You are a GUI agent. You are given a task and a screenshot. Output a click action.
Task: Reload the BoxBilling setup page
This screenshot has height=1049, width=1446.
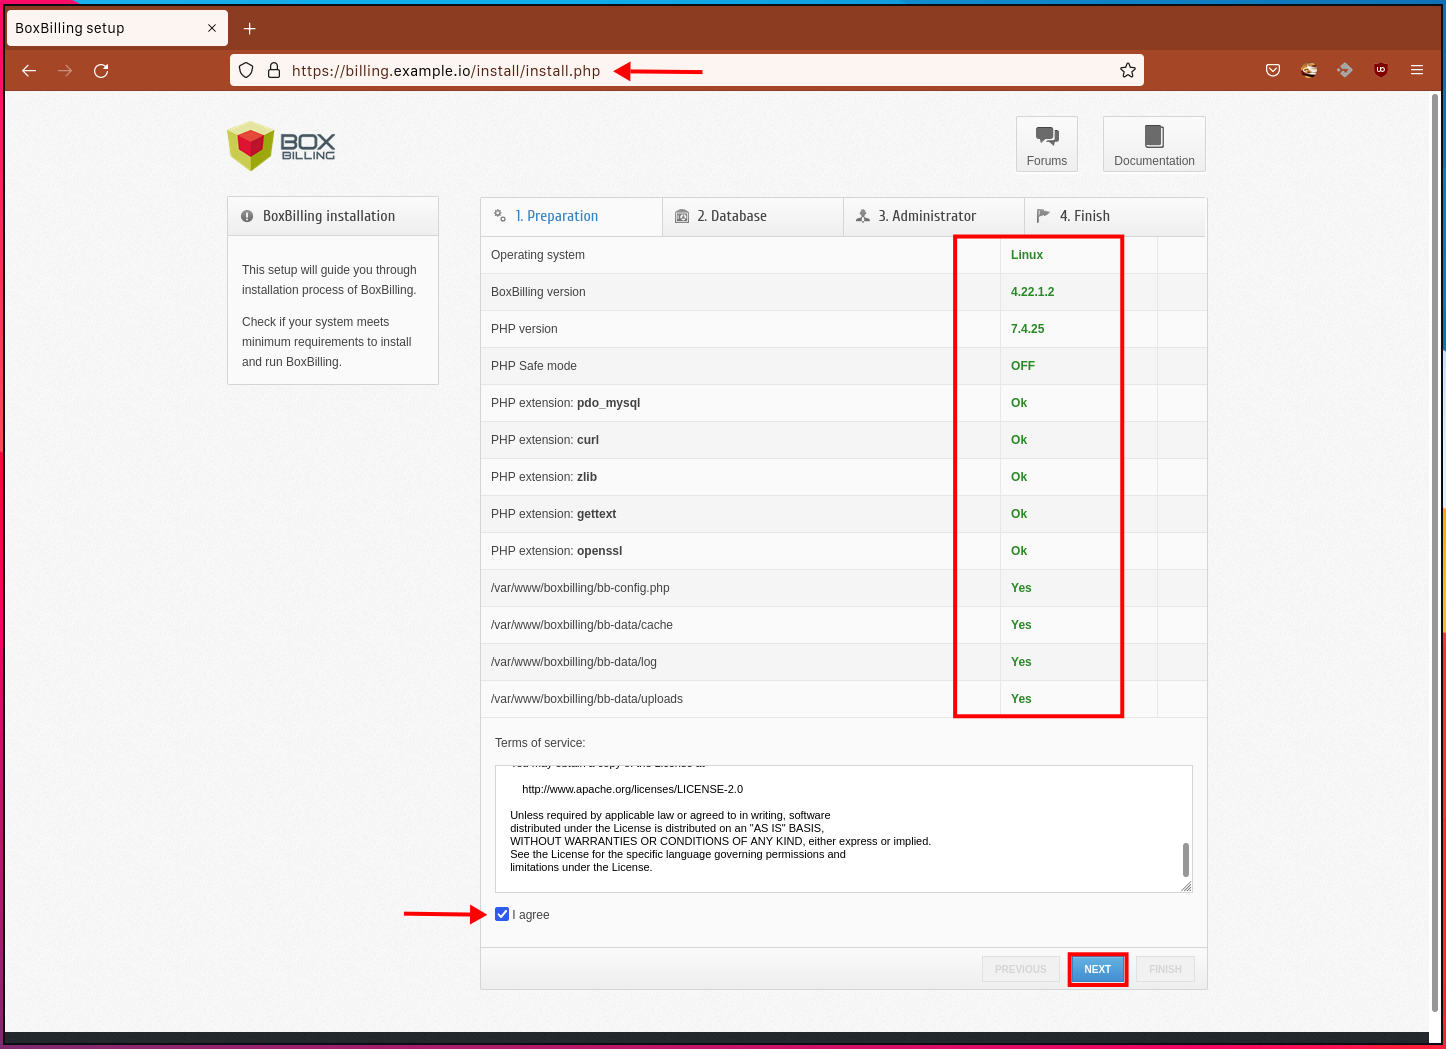(x=101, y=70)
